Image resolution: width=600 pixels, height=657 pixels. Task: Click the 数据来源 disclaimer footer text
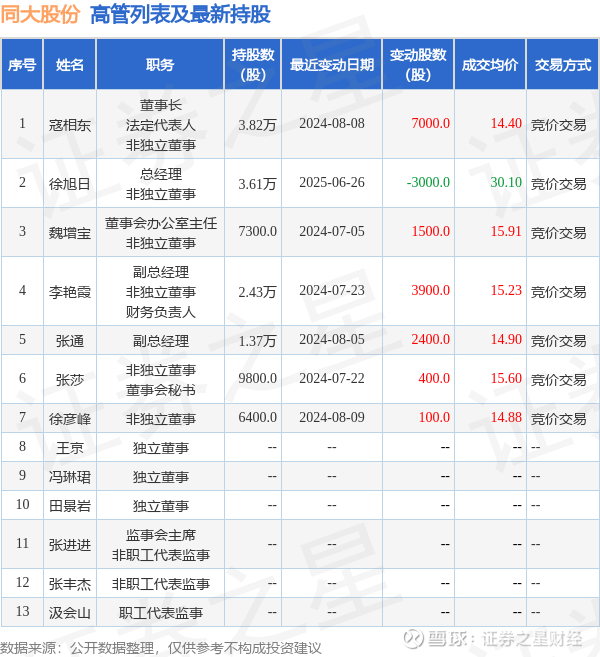pyautogui.click(x=160, y=648)
